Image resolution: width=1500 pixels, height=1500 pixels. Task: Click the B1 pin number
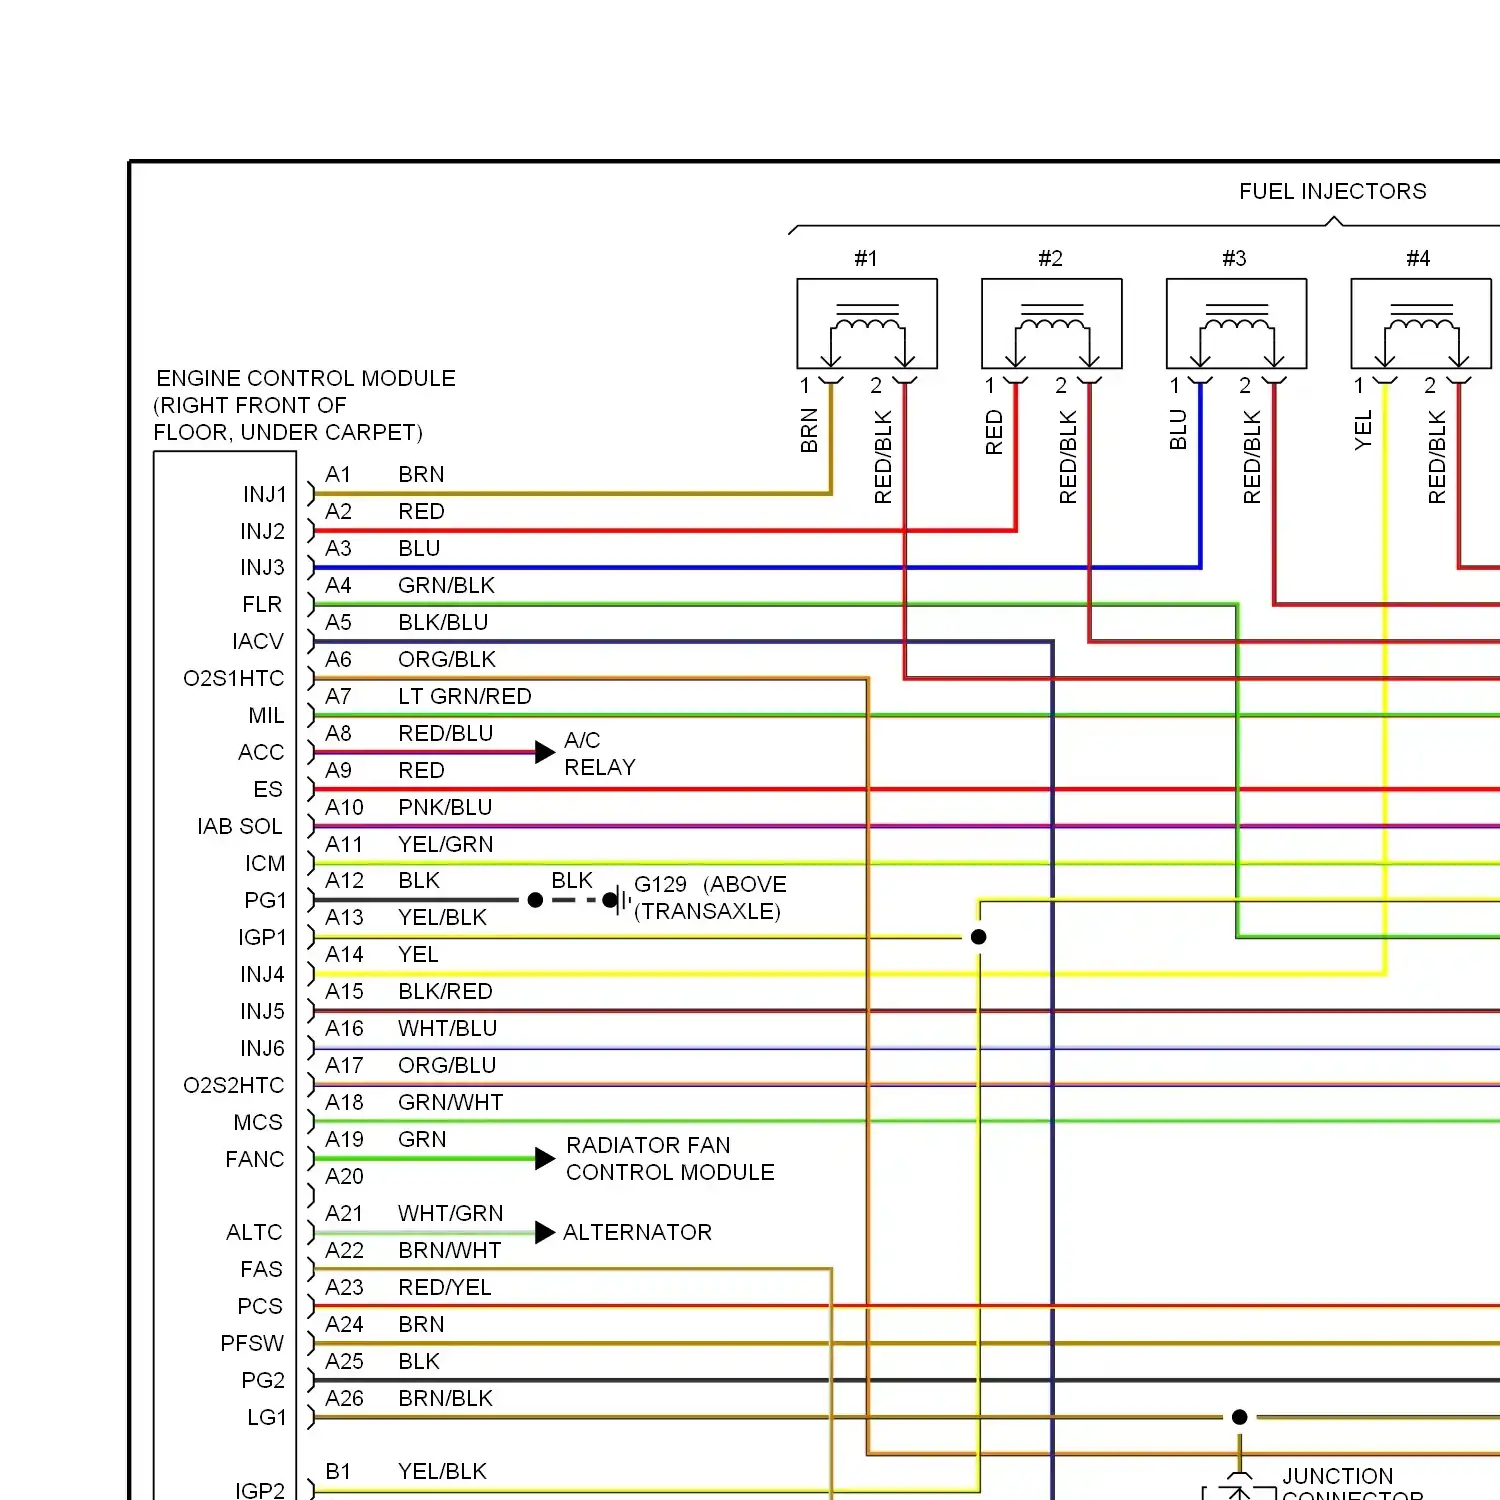pyautogui.click(x=338, y=1471)
